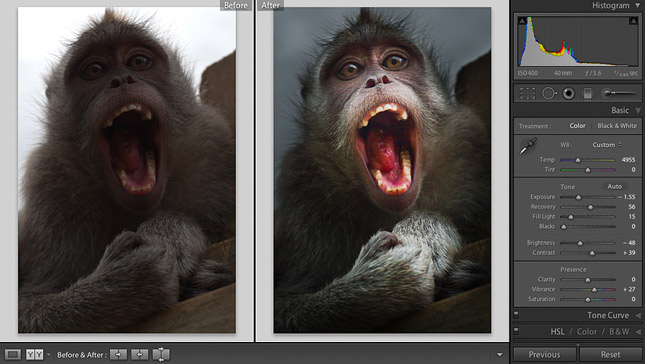The width and height of the screenshot is (645, 364).
Task: Switch to Loupe view mode
Action: pos(13,354)
